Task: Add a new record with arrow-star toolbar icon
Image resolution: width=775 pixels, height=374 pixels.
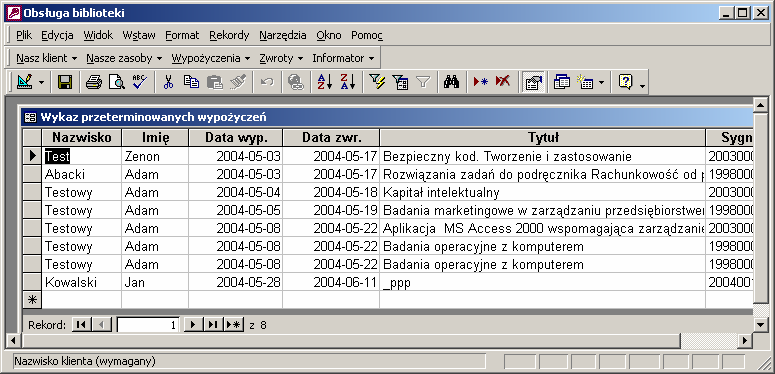Action: [480, 82]
